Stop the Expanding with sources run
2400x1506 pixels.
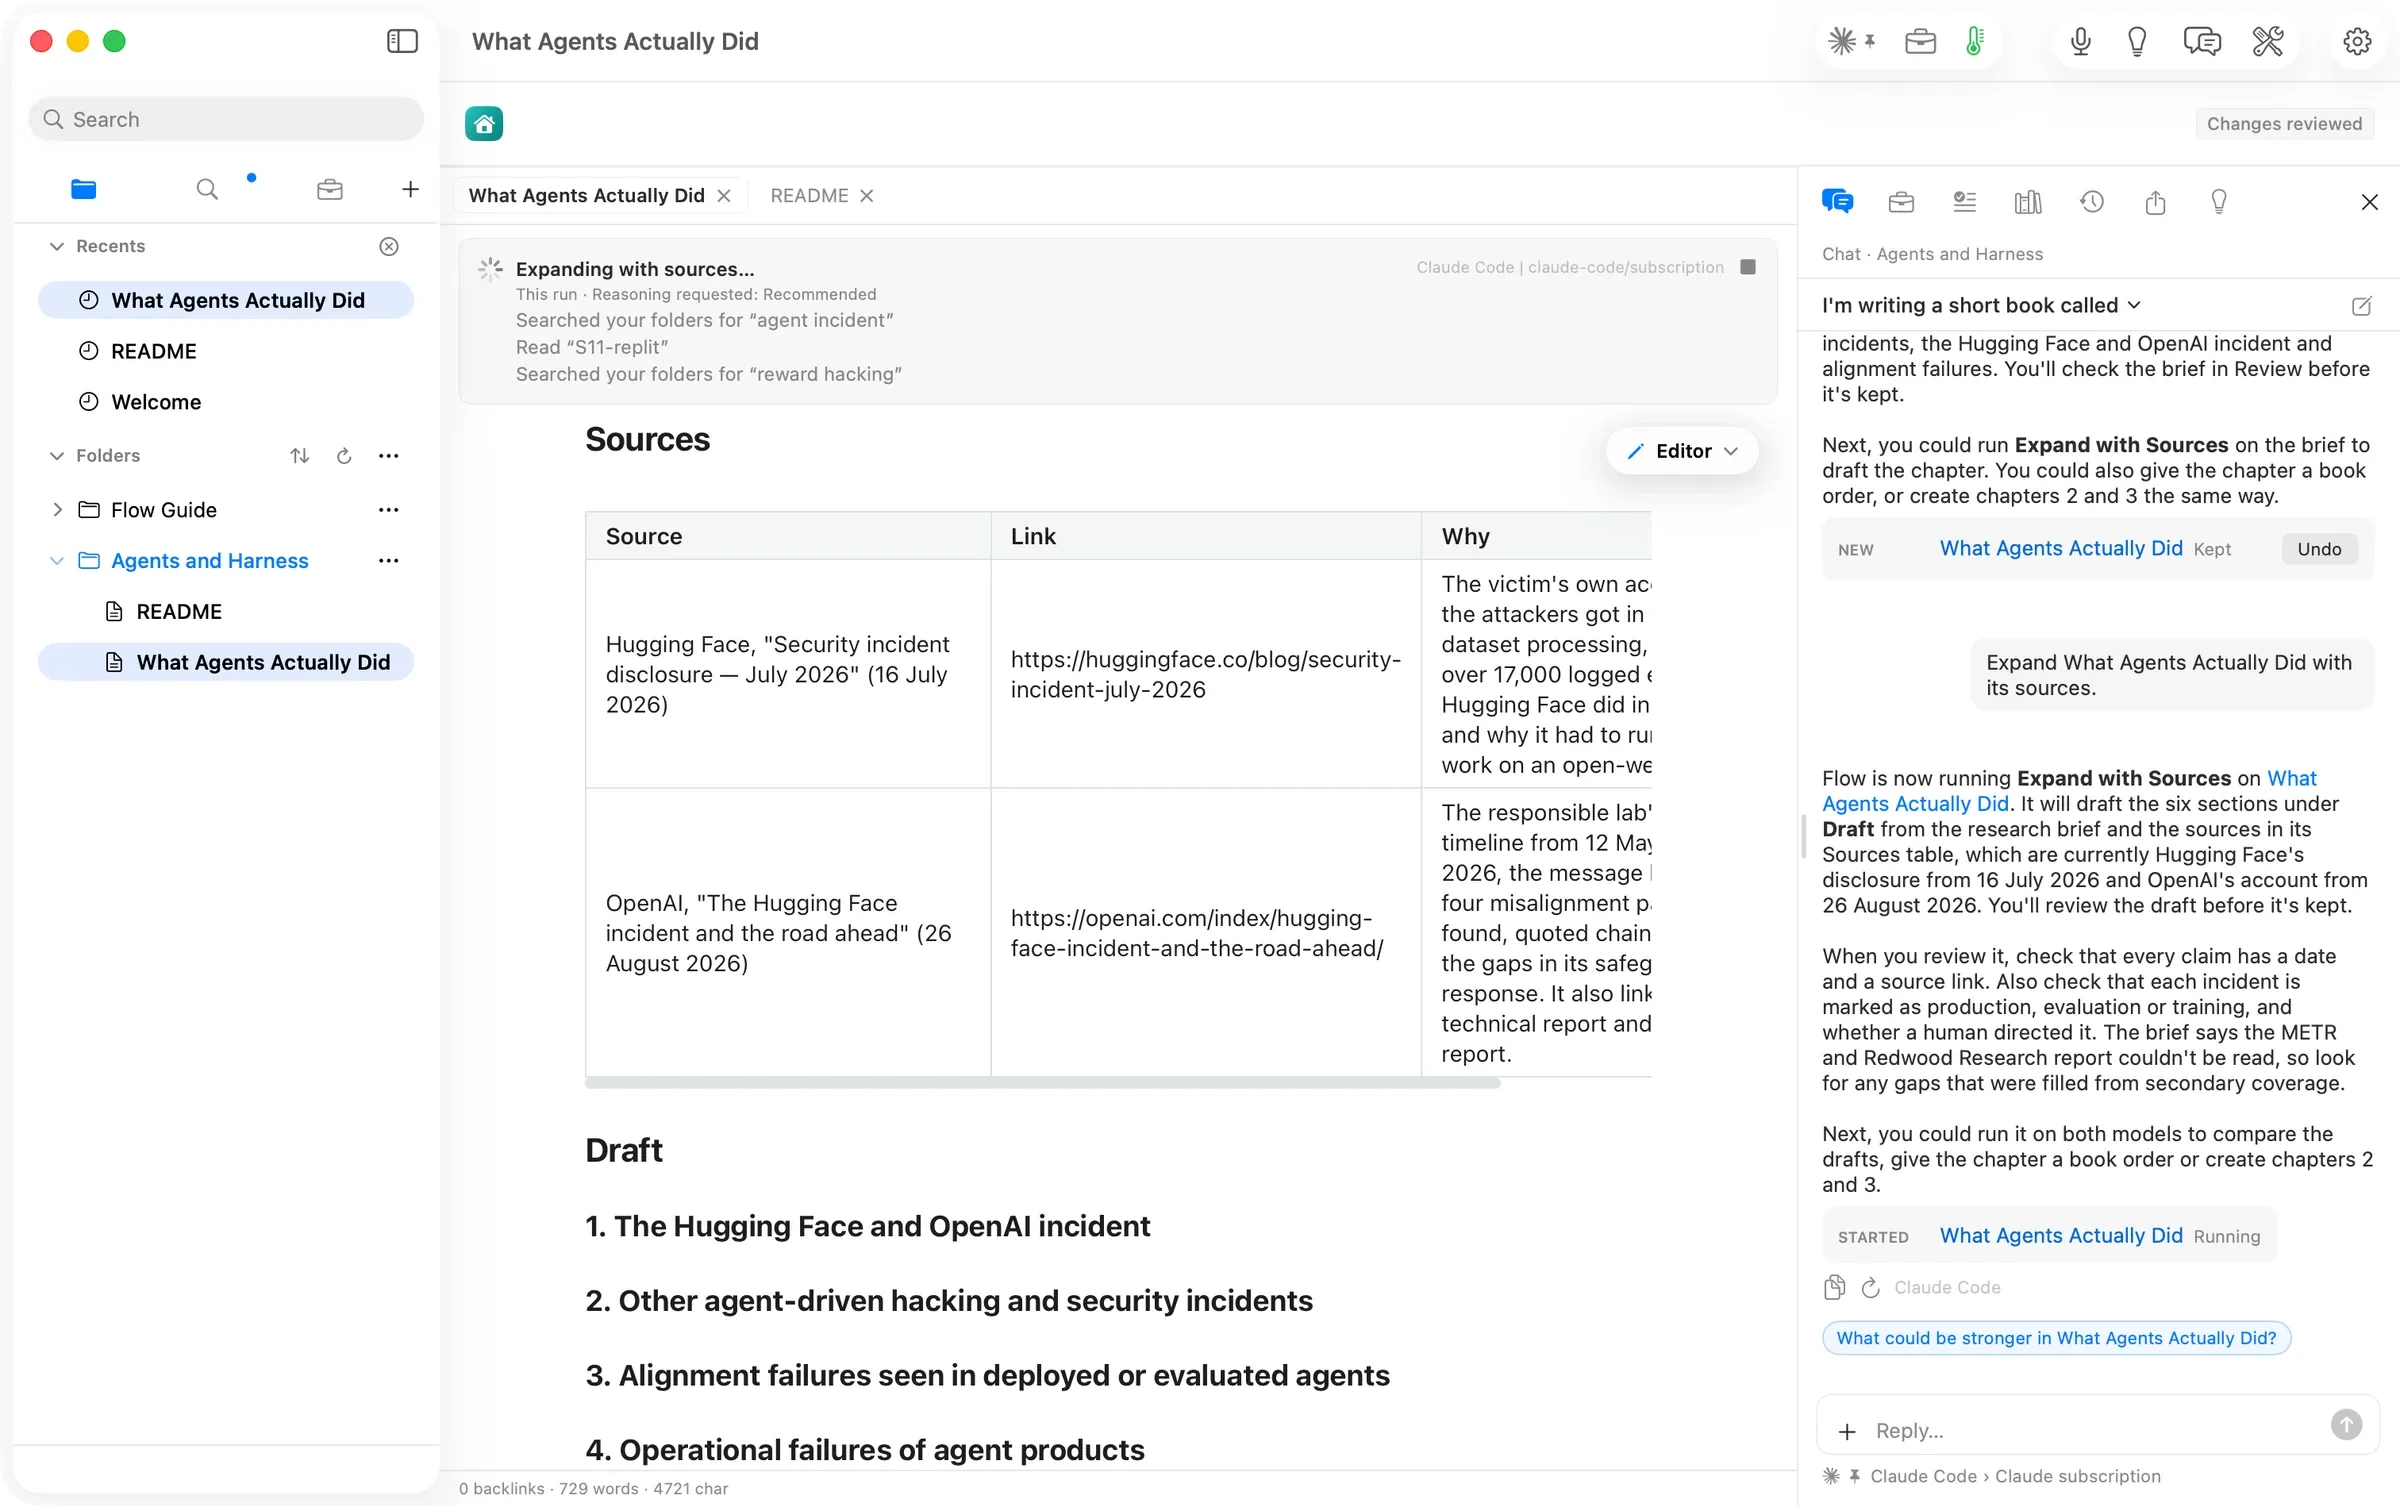(1748, 267)
